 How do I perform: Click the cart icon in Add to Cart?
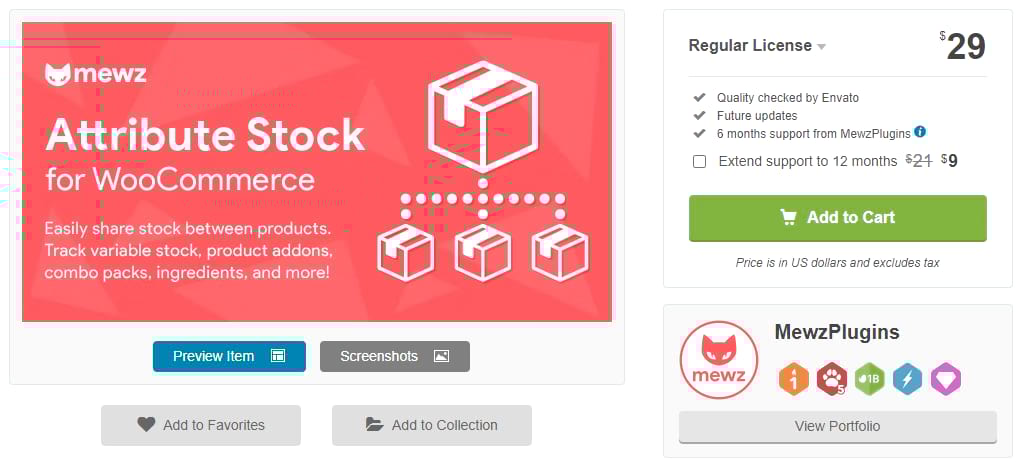click(x=789, y=217)
